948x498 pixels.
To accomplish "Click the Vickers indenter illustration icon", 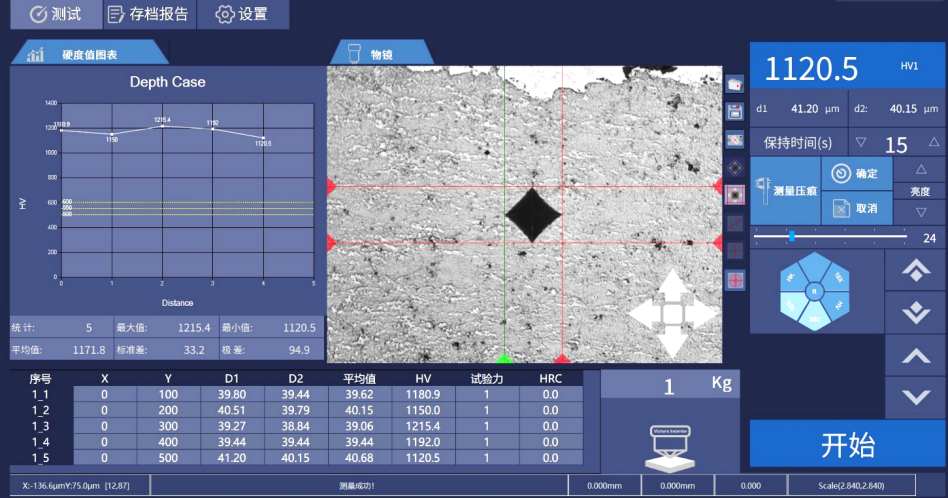I will [x=670, y=448].
